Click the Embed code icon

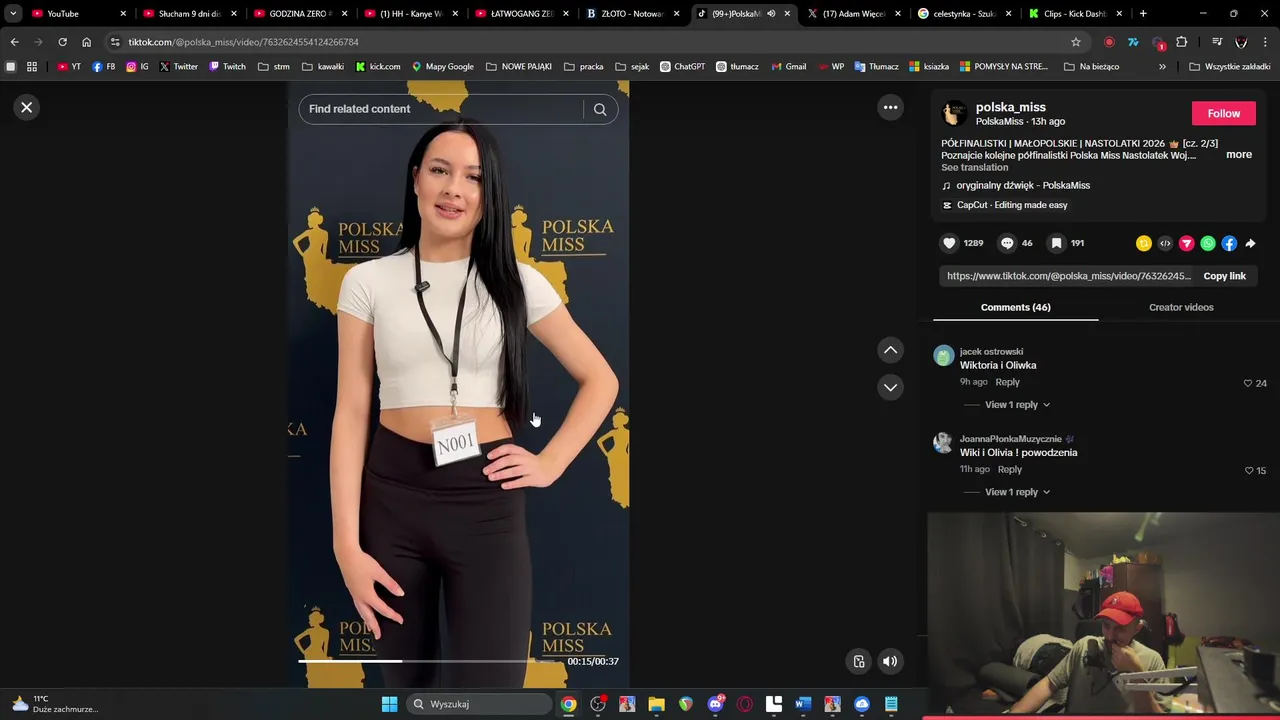(x=1165, y=243)
